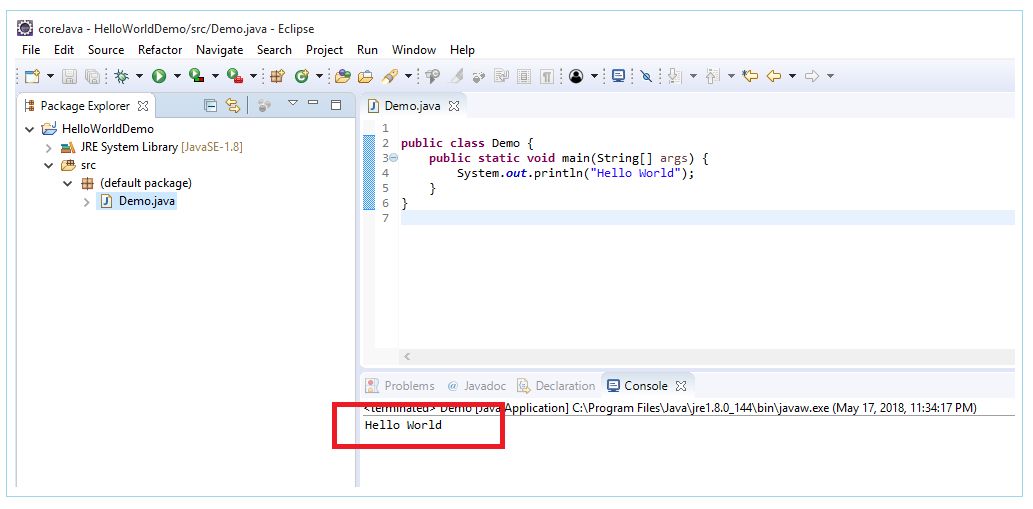Open the Source menu
Image resolution: width=1033 pixels, height=509 pixels.
tap(106, 50)
